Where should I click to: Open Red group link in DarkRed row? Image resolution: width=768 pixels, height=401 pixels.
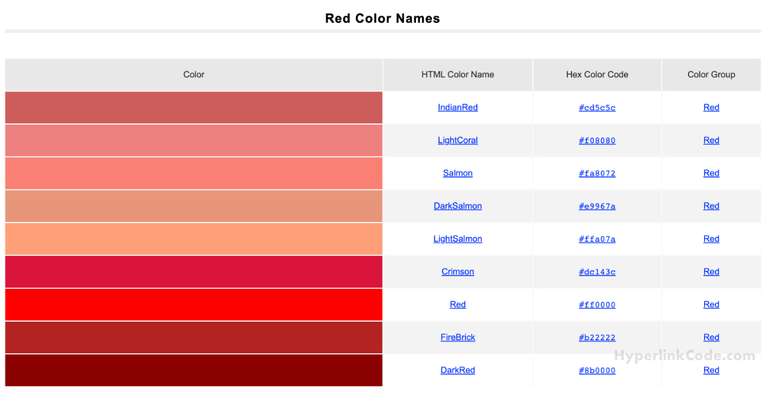(711, 370)
